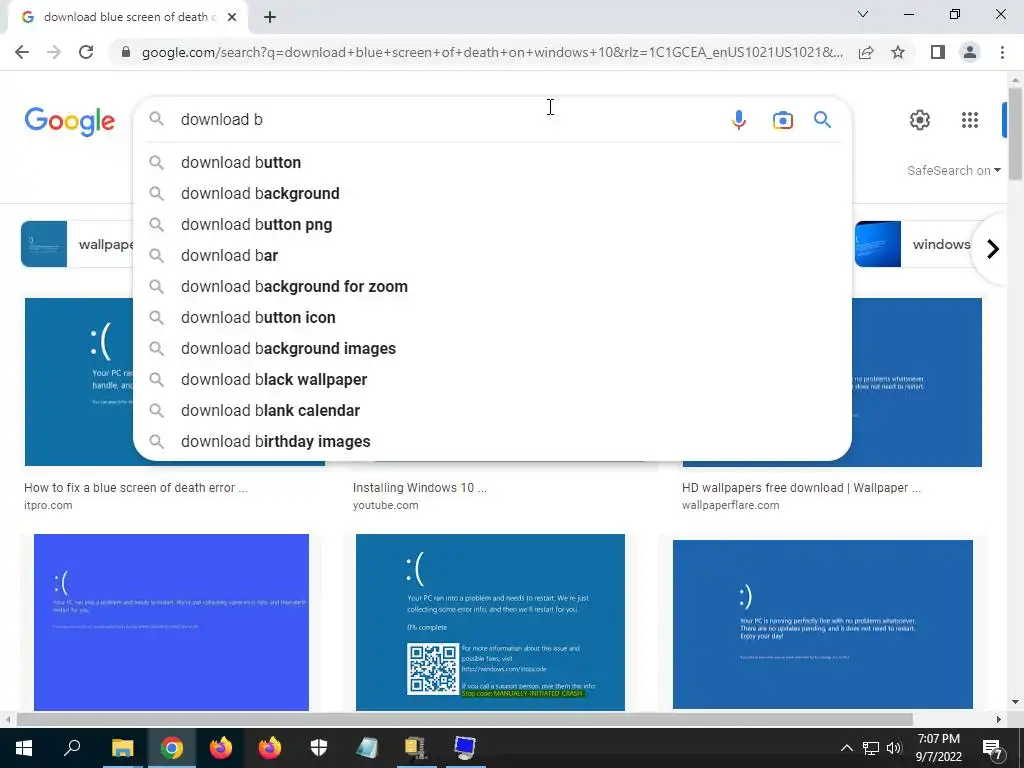Close the 'download blue screen of death' tab
The height and width of the screenshot is (768, 1024).
point(232,17)
